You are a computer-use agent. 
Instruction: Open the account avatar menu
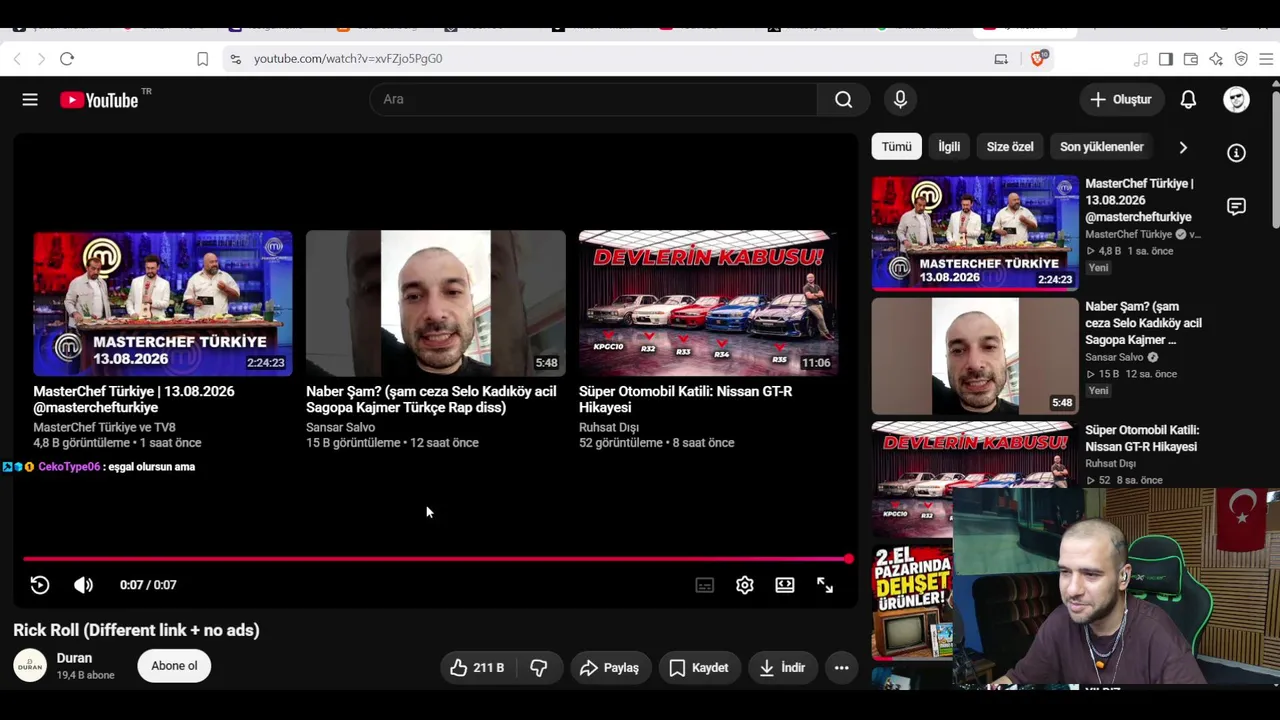click(x=1236, y=99)
